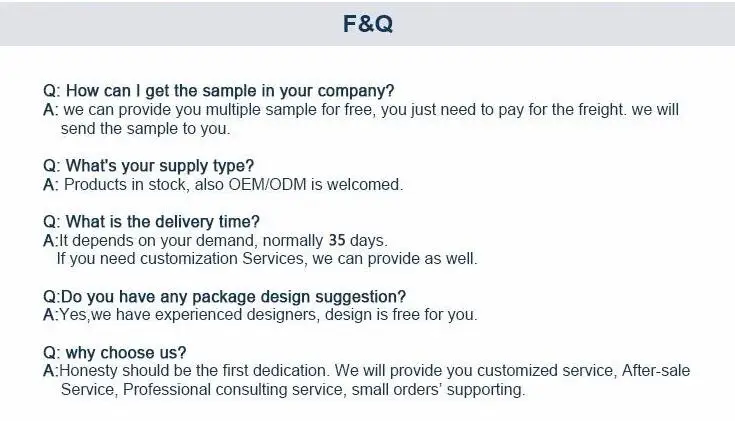735x421 pixels.
Task: Click the customization Services line
Action: [x=267, y=259]
